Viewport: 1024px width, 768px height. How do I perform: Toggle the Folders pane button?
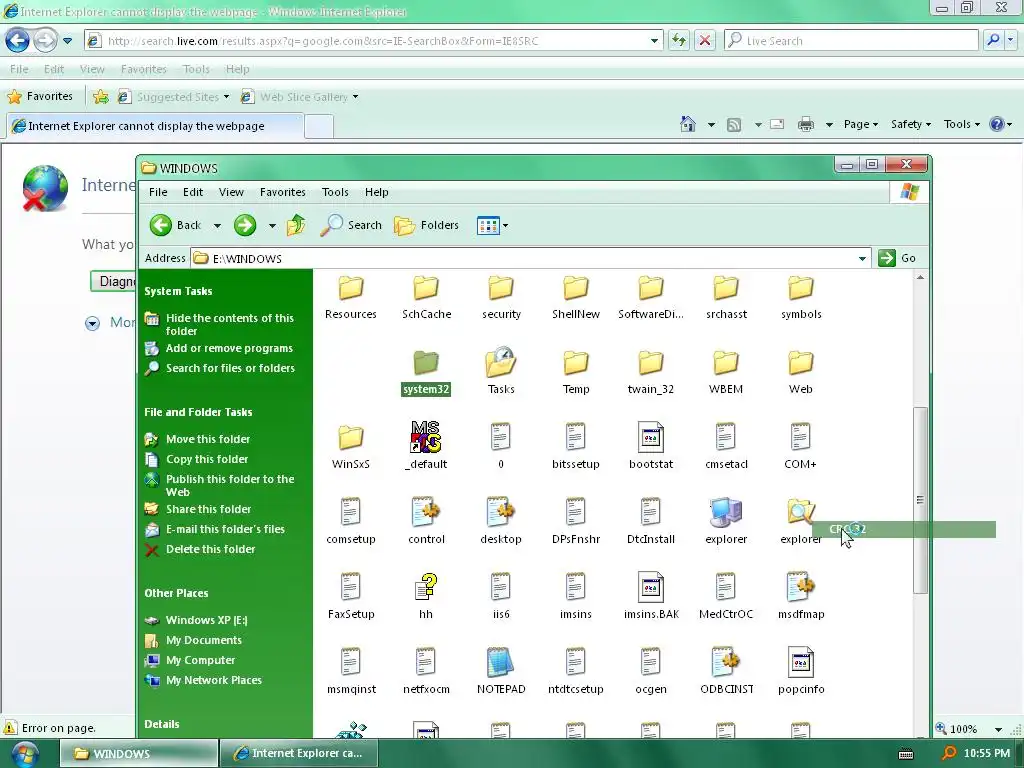point(426,225)
